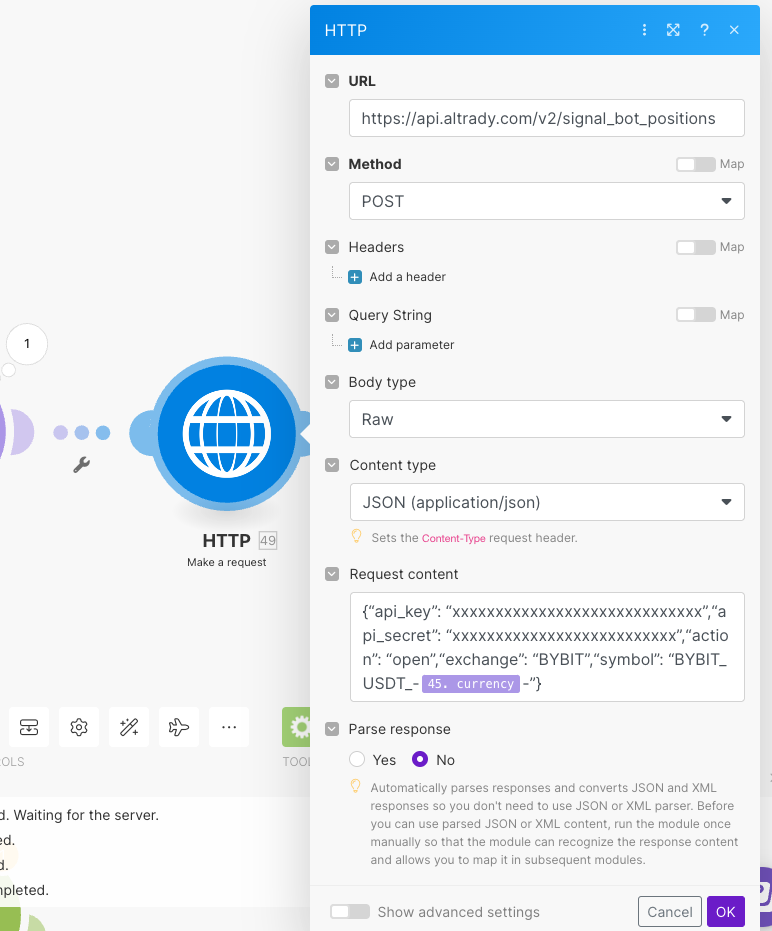Image resolution: width=772 pixels, height=931 pixels.
Task: Click the scenario inputs/outputs icon
Action: point(29,727)
